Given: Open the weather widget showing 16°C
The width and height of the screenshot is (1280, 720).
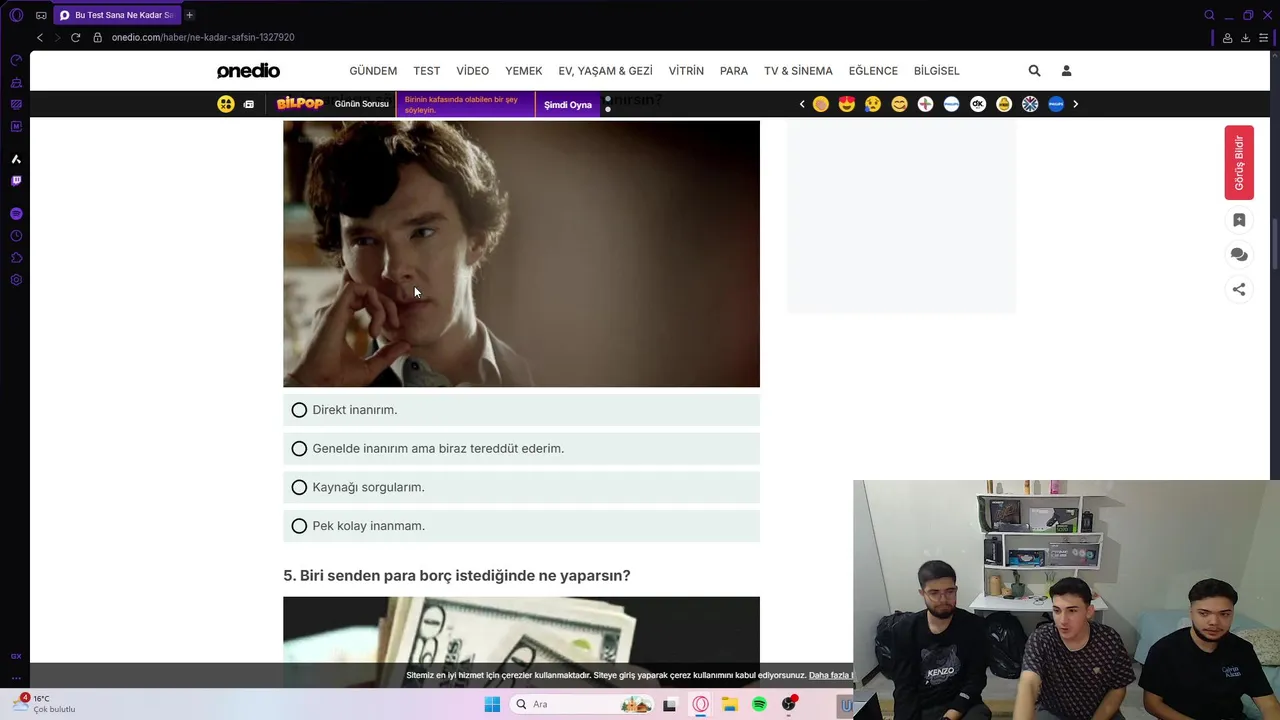Looking at the screenshot, I should click(45, 704).
